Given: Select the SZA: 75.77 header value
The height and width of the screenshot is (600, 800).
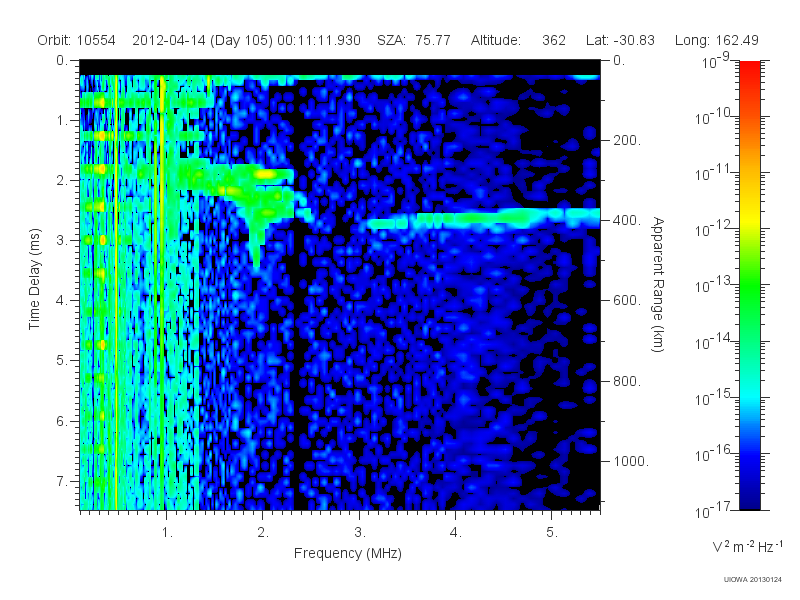Looking at the screenshot, I should pyautogui.click(x=414, y=40).
